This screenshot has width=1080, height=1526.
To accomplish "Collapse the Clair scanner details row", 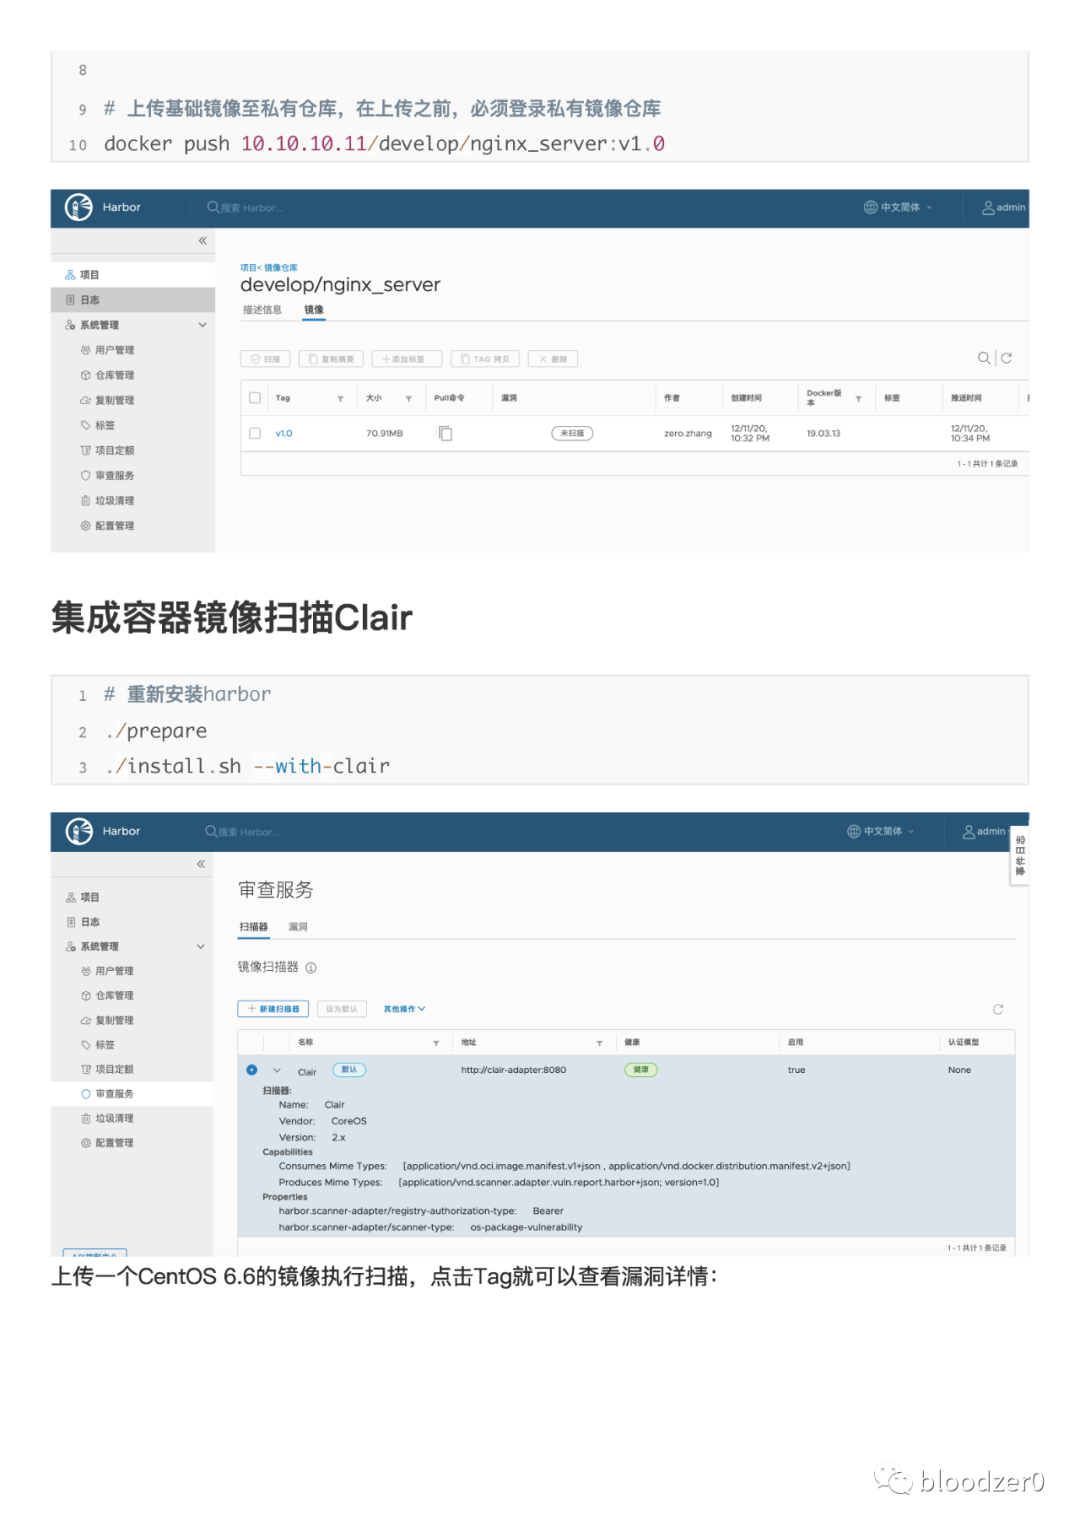I will click(x=277, y=1070).
